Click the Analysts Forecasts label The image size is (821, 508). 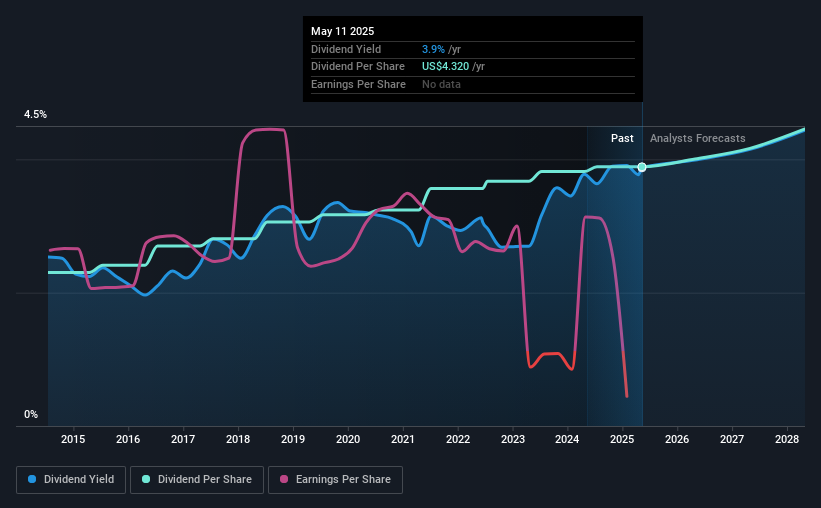tap(697, 138)
